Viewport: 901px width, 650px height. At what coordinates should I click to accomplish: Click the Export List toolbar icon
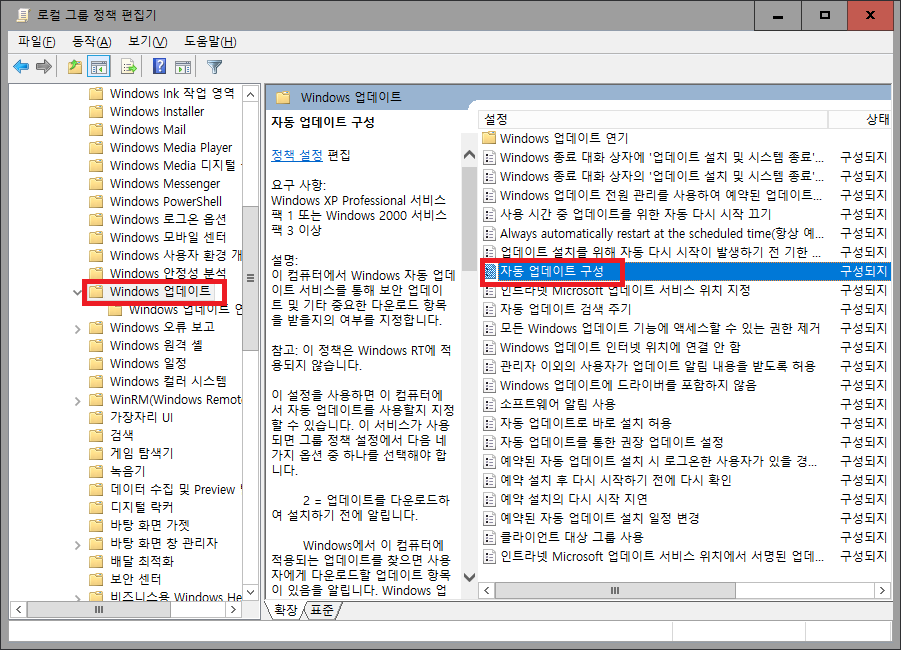129,67
